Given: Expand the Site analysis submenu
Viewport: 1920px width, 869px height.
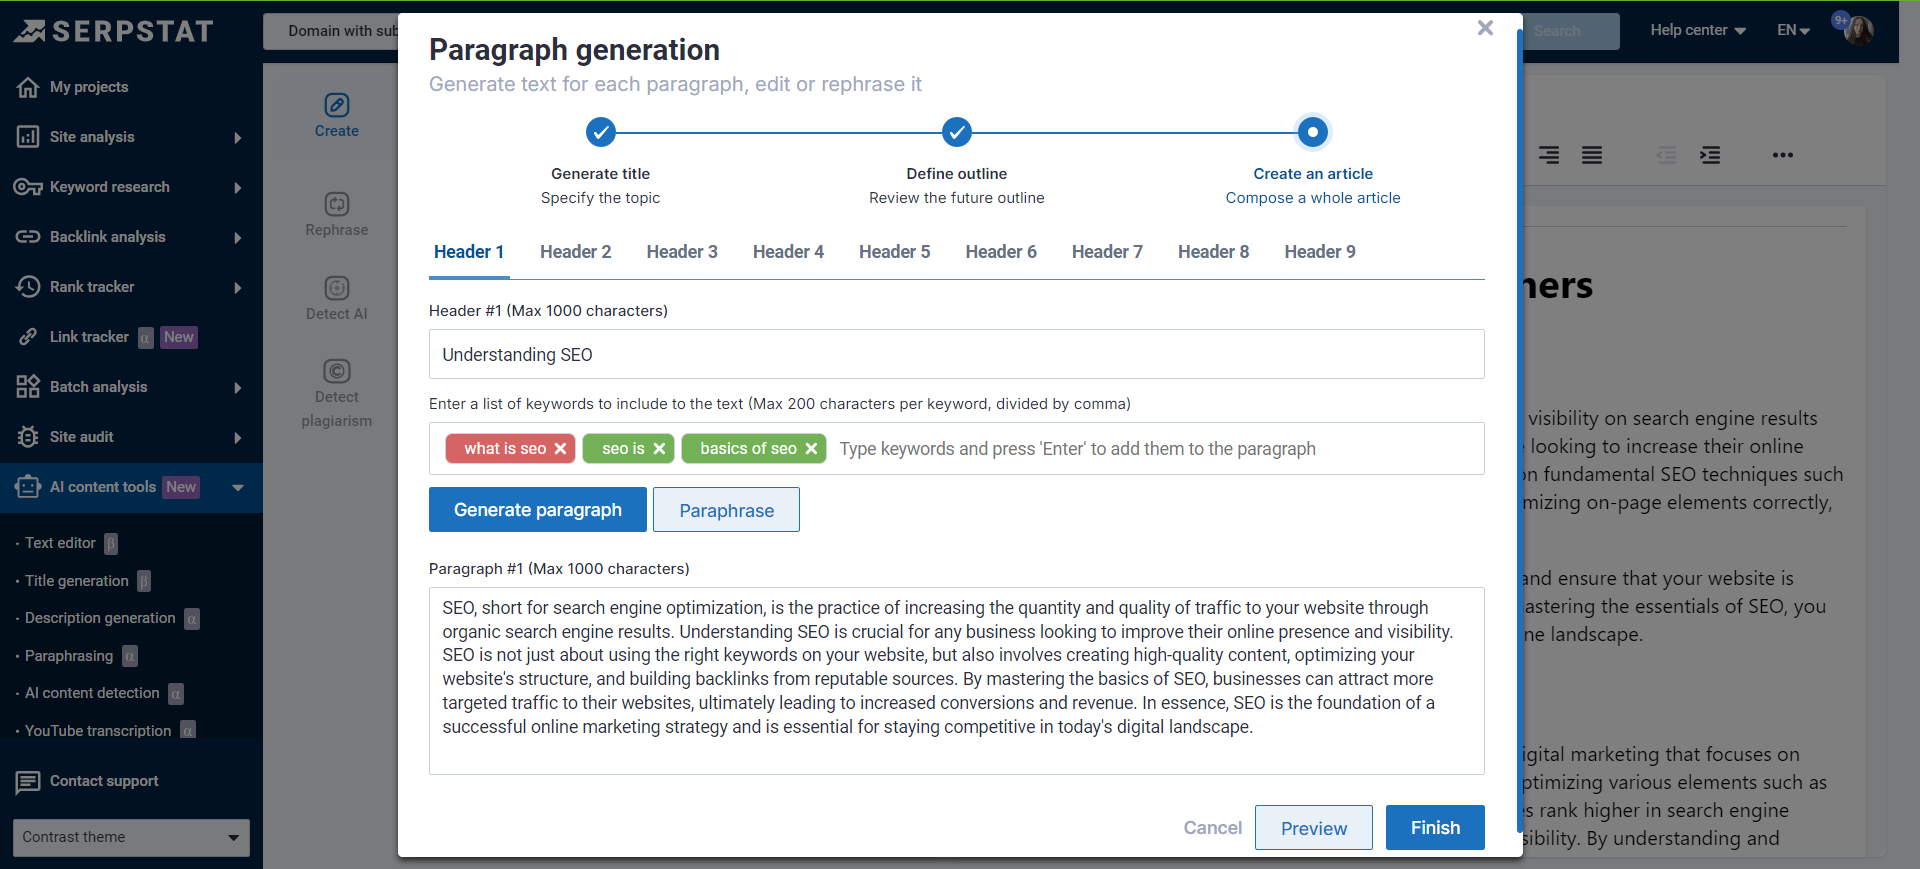Looking at the screenshot, I should pos(237,137).
